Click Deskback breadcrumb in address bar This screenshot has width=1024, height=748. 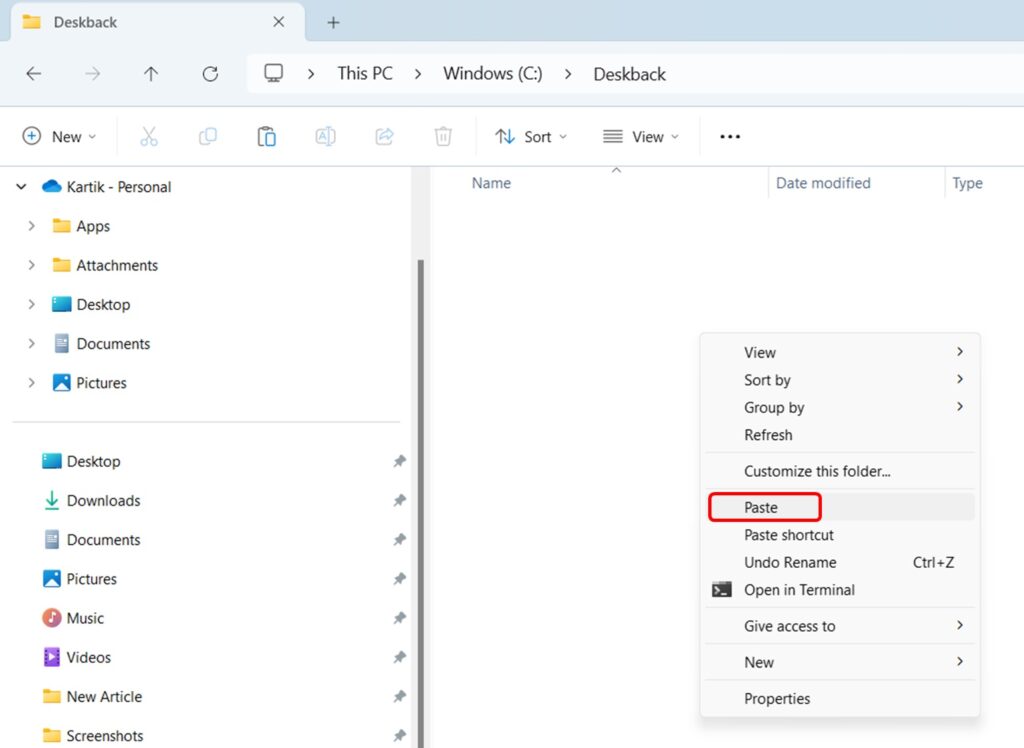(x=630, y=74)
